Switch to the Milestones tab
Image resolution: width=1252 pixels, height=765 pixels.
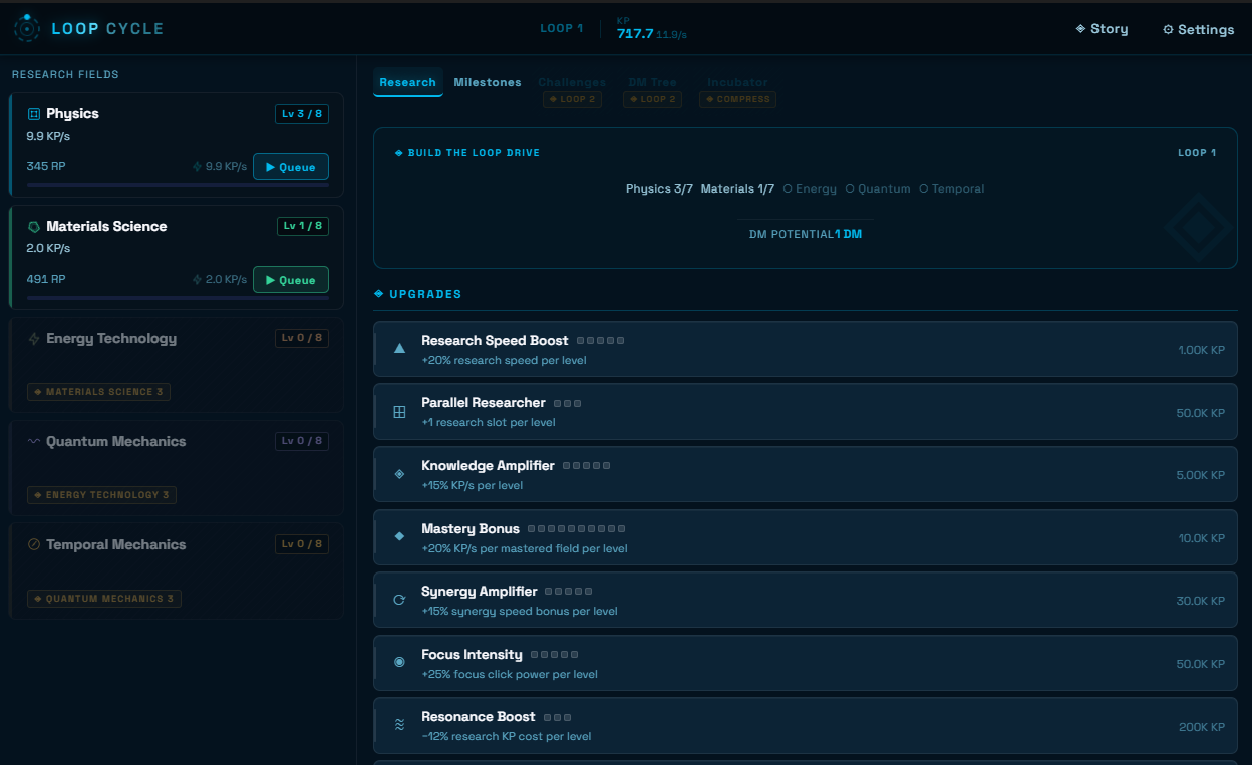click(487, 82)
